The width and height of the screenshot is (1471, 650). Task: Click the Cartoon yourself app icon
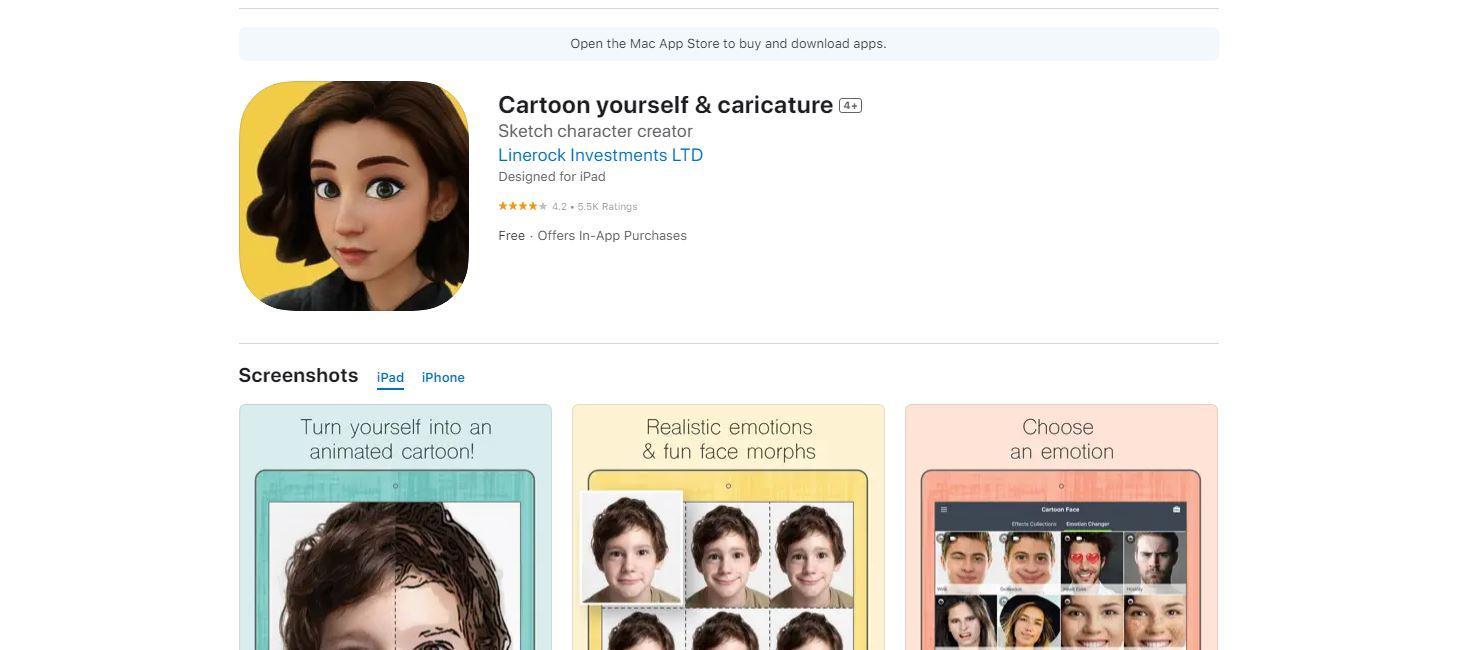(354, 196)
